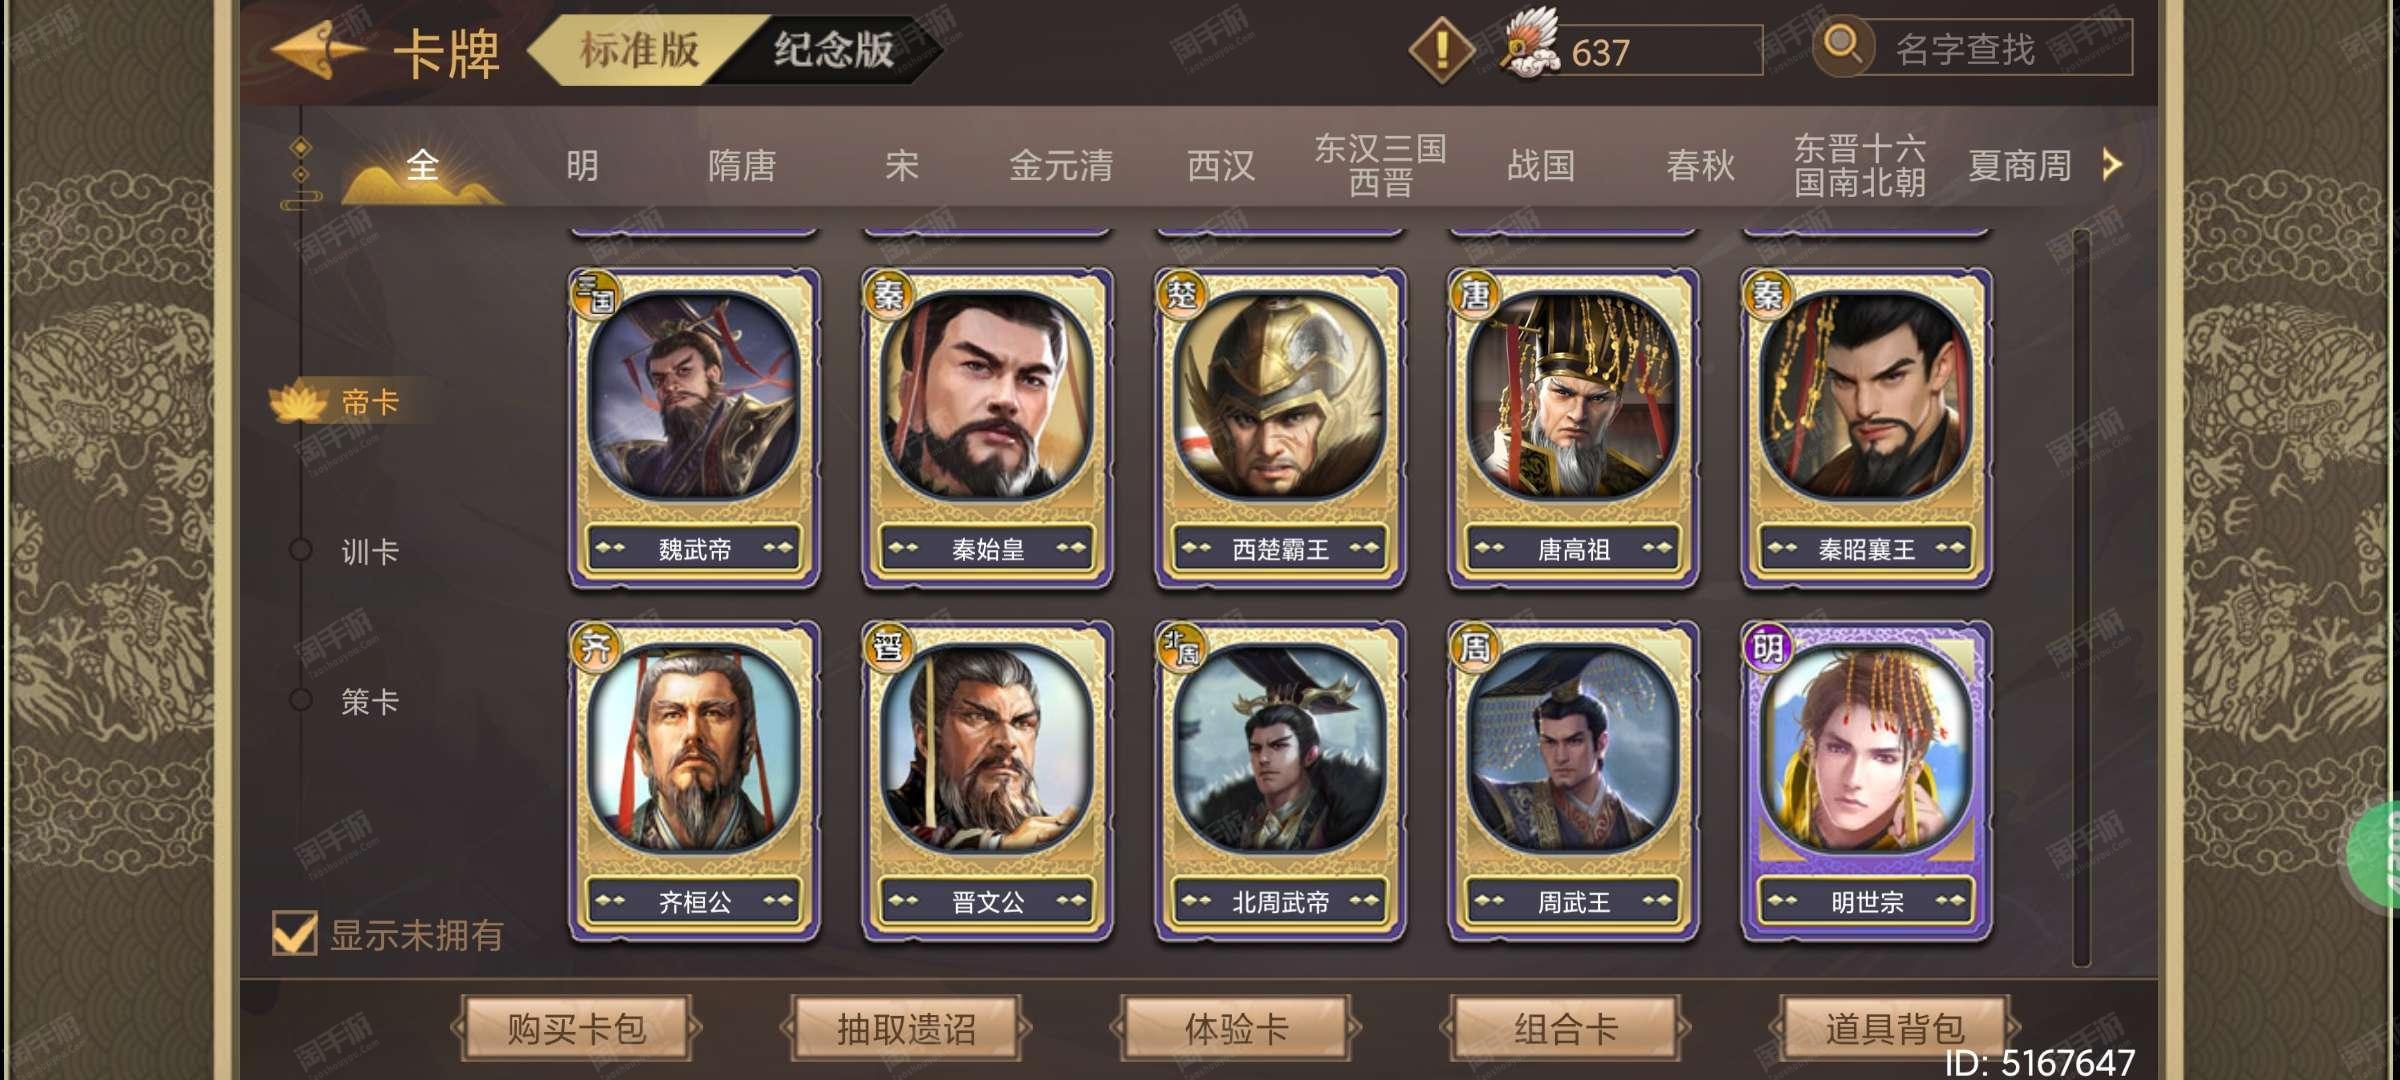Click the 抽取遗诏 button
2400x1080 pixels.
pos(906,1028)
